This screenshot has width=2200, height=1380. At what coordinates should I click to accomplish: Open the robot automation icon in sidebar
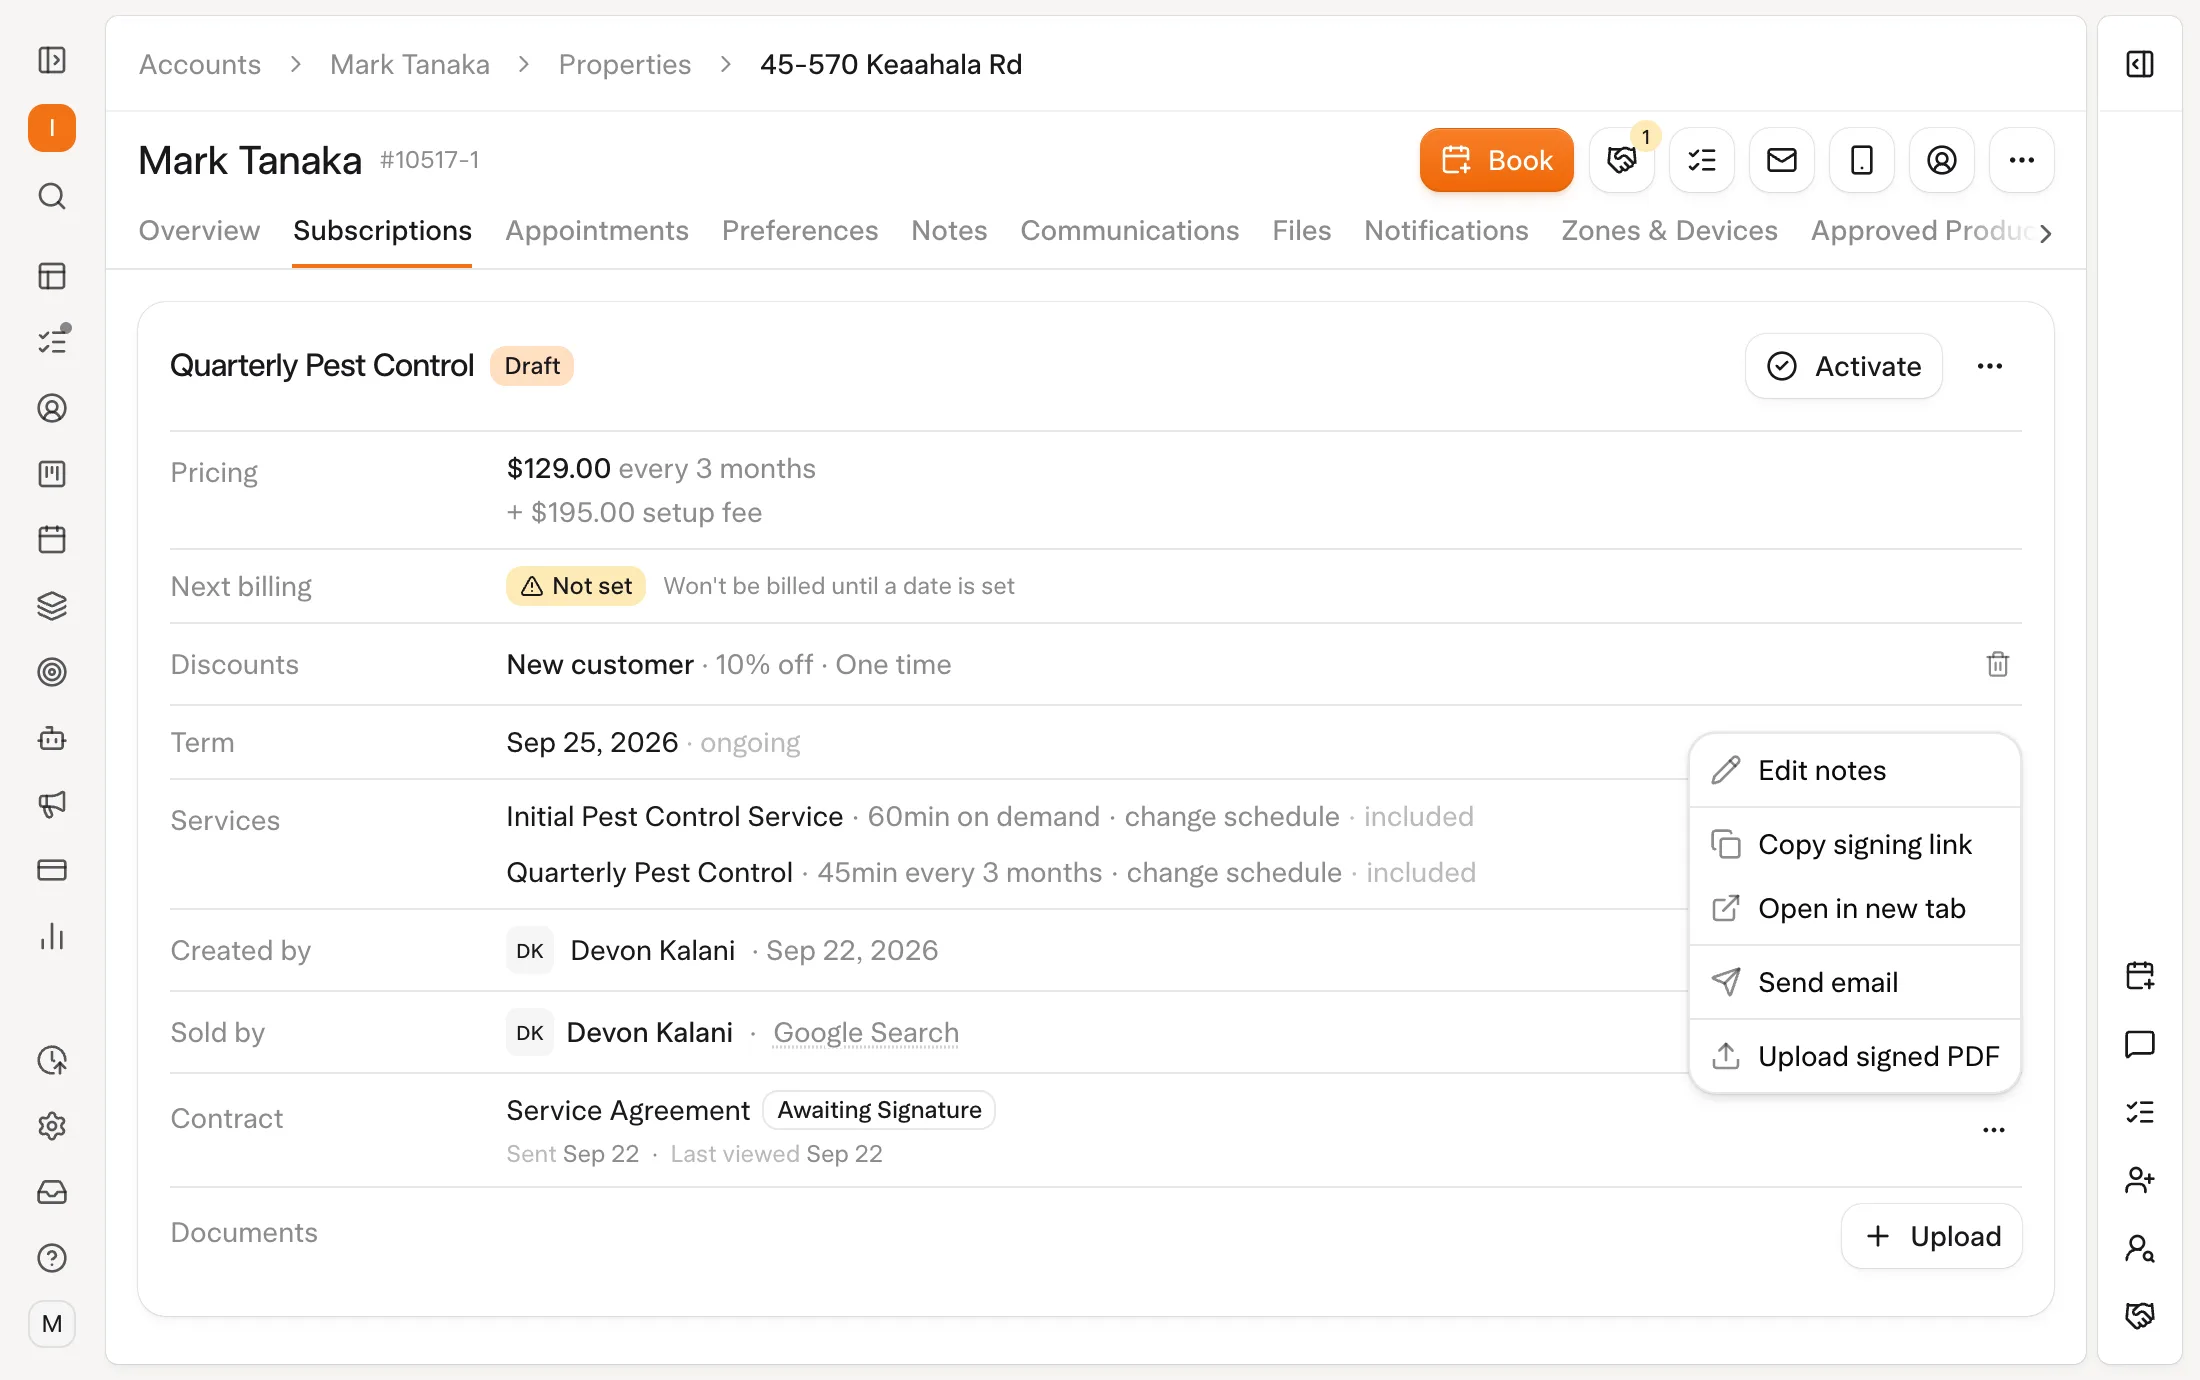click(x=52, y=738)
